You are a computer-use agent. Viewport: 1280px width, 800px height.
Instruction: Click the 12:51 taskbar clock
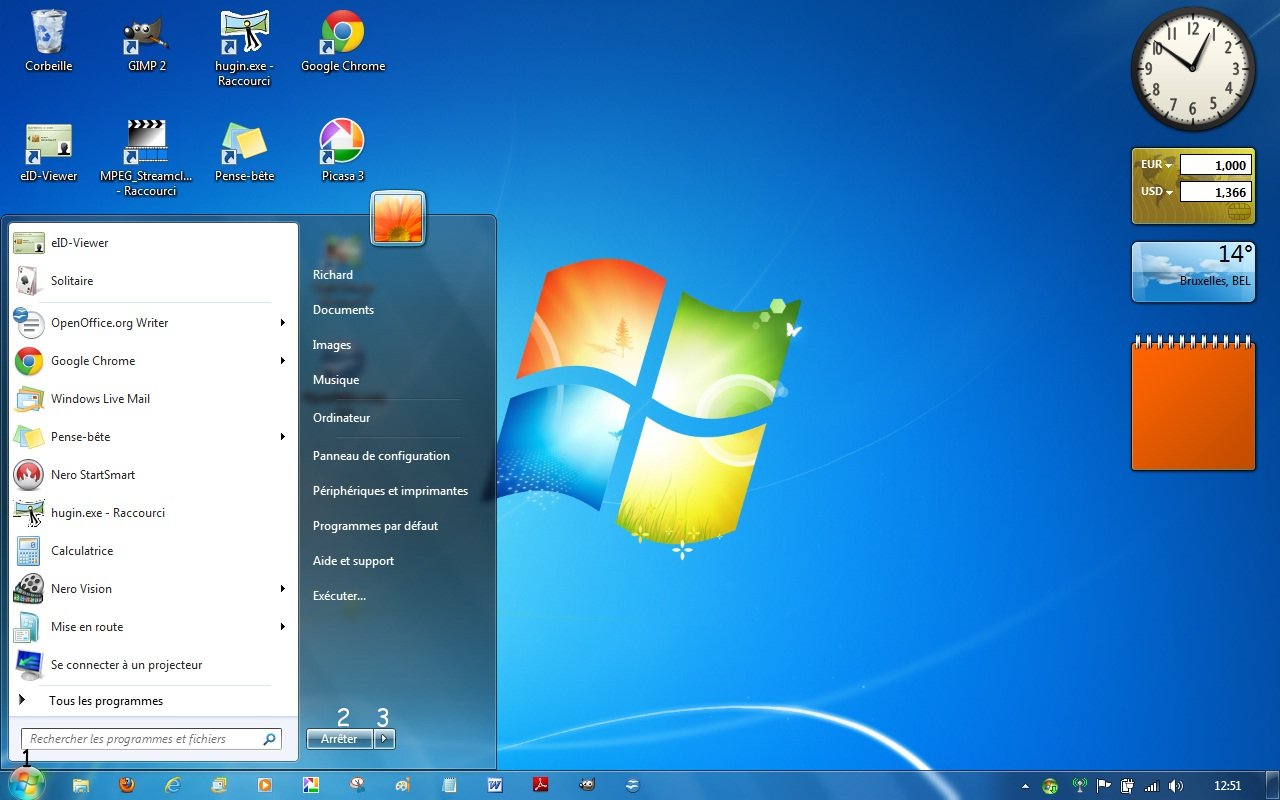(x=1227, y=786)
